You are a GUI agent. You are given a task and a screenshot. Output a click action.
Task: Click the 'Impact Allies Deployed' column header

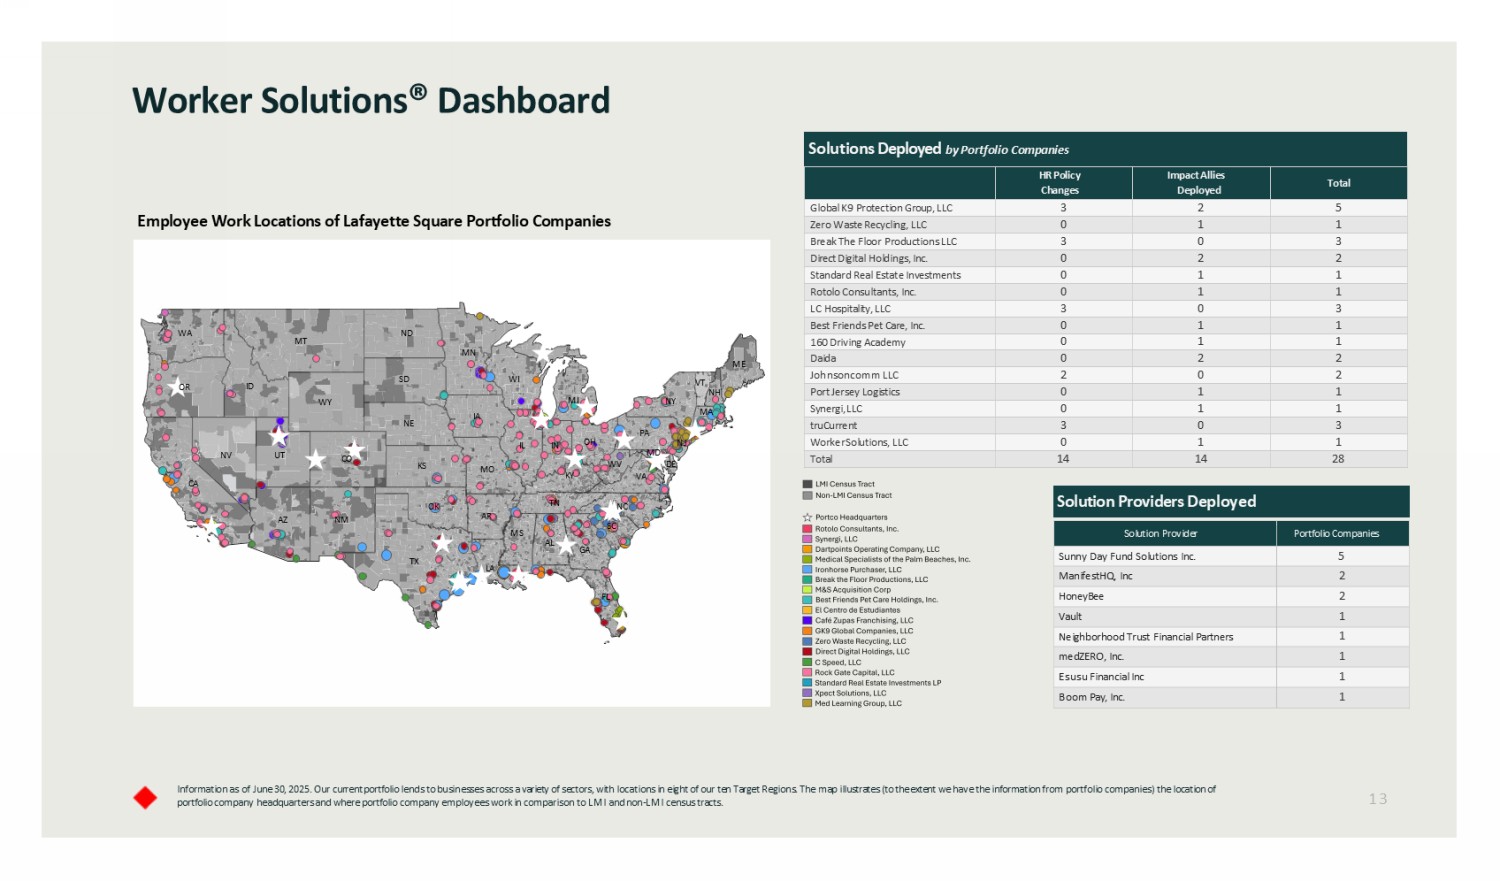1201,183
